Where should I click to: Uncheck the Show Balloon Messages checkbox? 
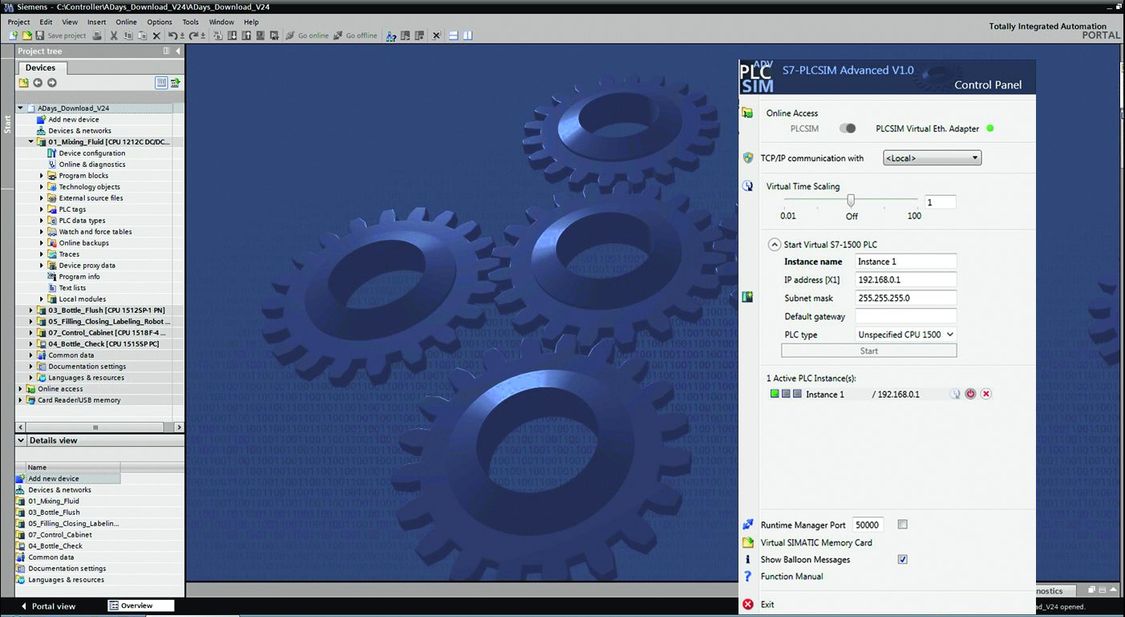pyautogui.click(x=903, y=559)
